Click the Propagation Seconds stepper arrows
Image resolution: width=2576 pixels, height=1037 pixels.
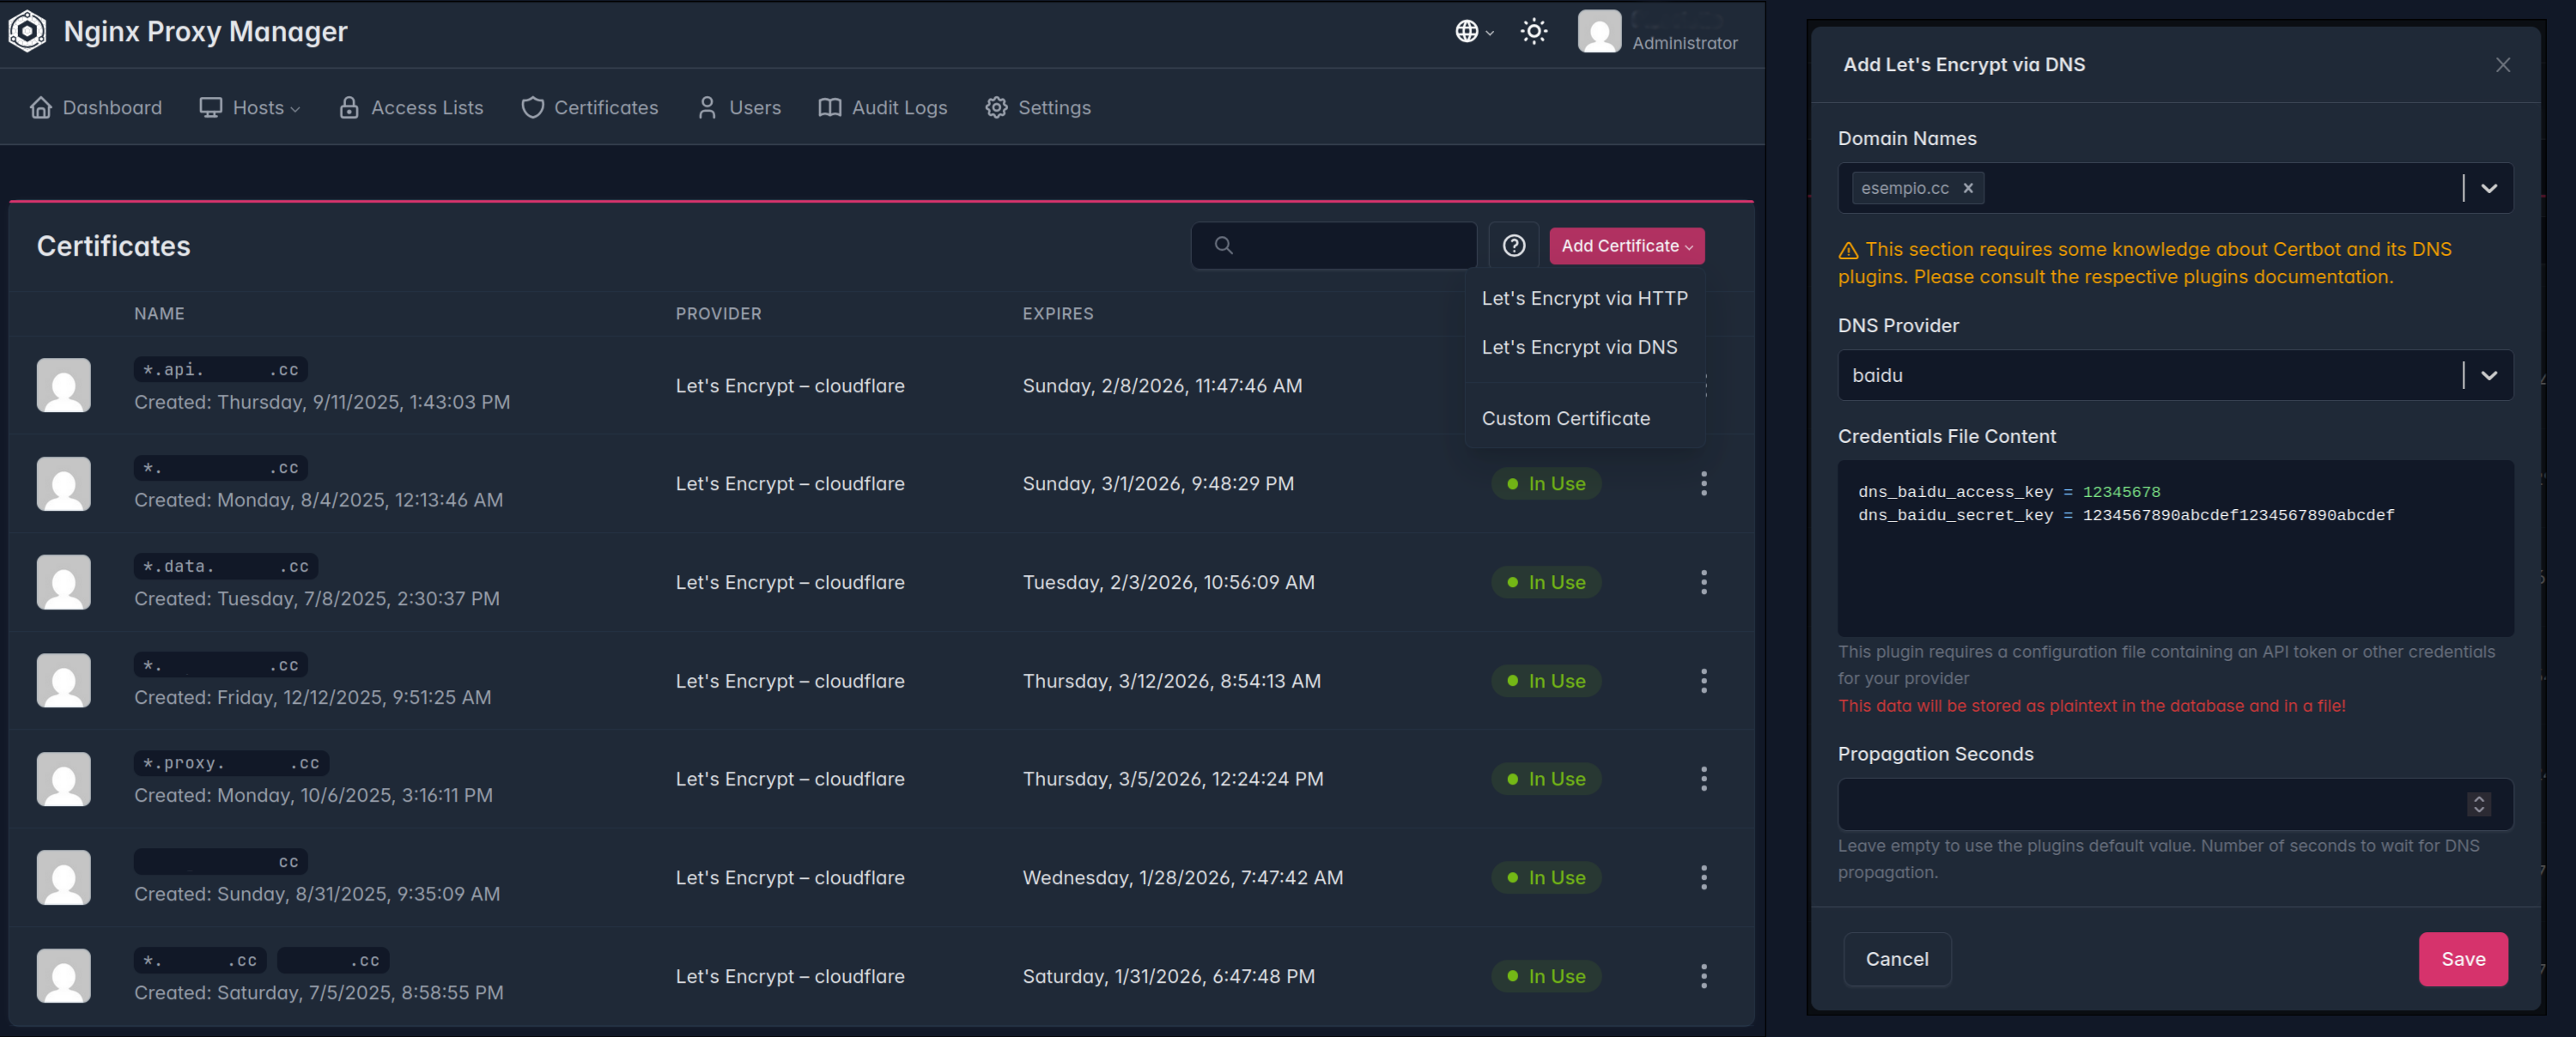click(2478, 804)
